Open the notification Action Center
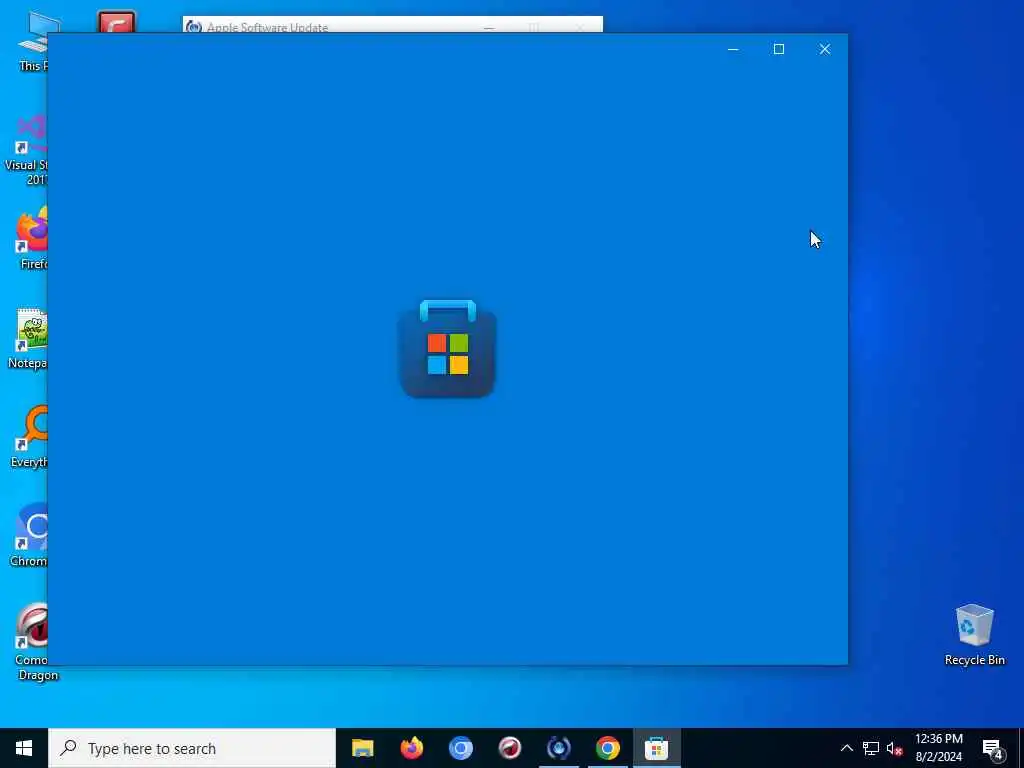The image size is (1024, 768). pos(993,748)
